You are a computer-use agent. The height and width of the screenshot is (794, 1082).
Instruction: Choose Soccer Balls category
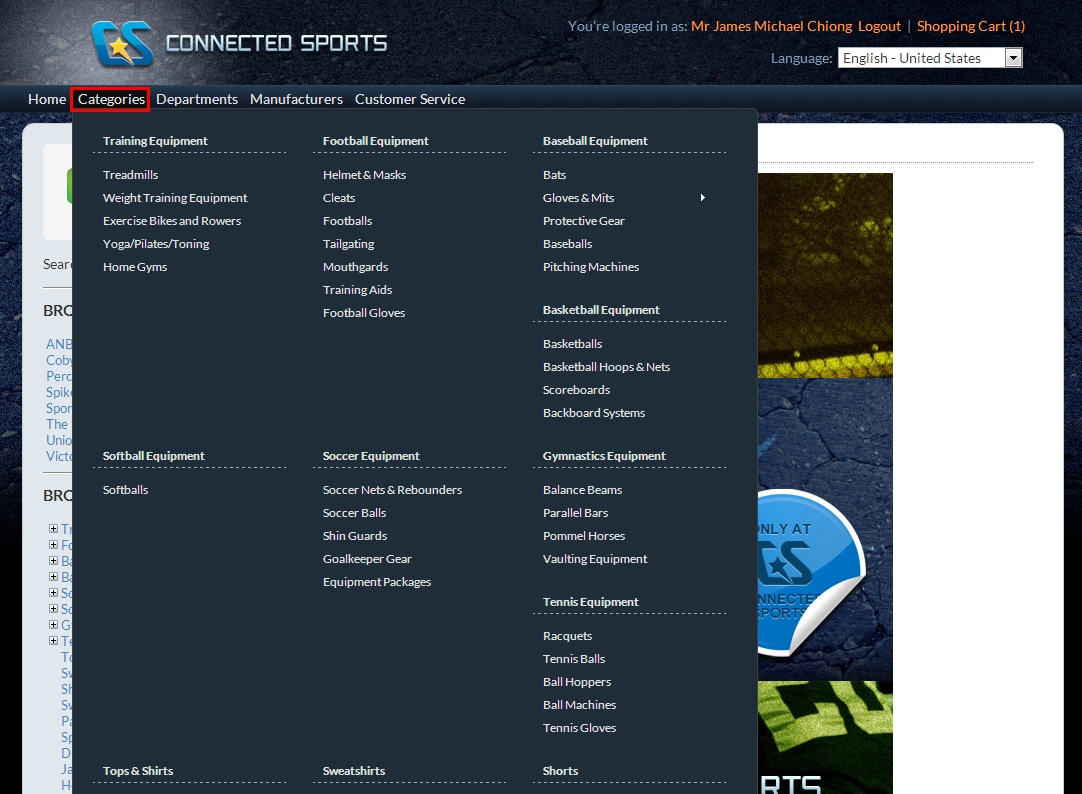click(x=354, y=513)
